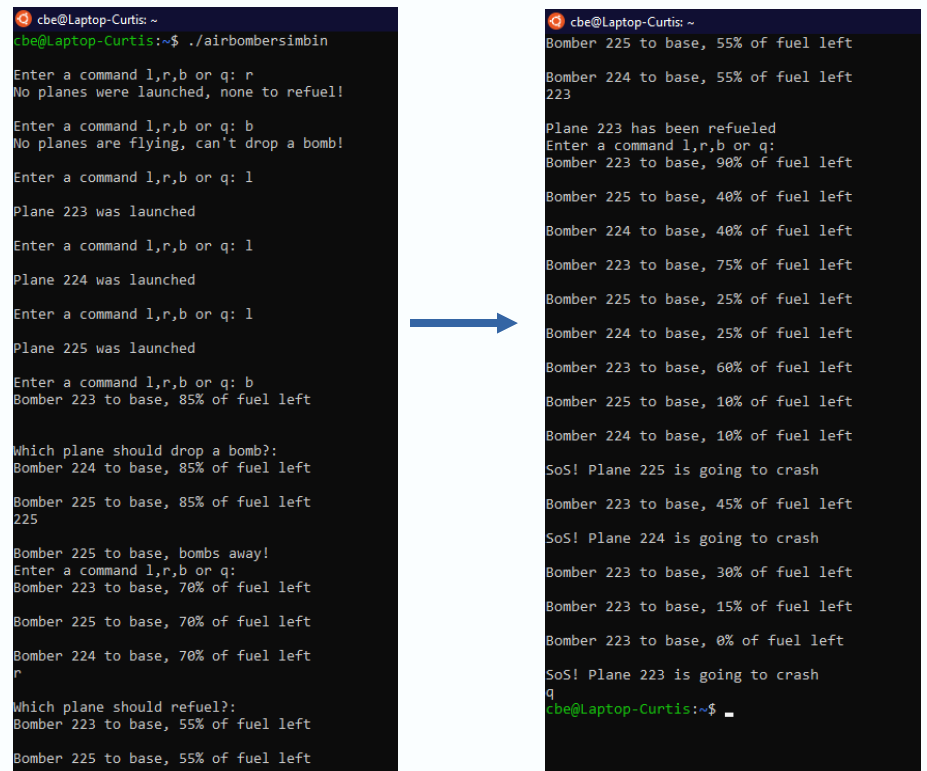Click 'Which plane should drop a bomb?:' prompt
The width and height of the screenshot is (927, 771).
[145, 451]
